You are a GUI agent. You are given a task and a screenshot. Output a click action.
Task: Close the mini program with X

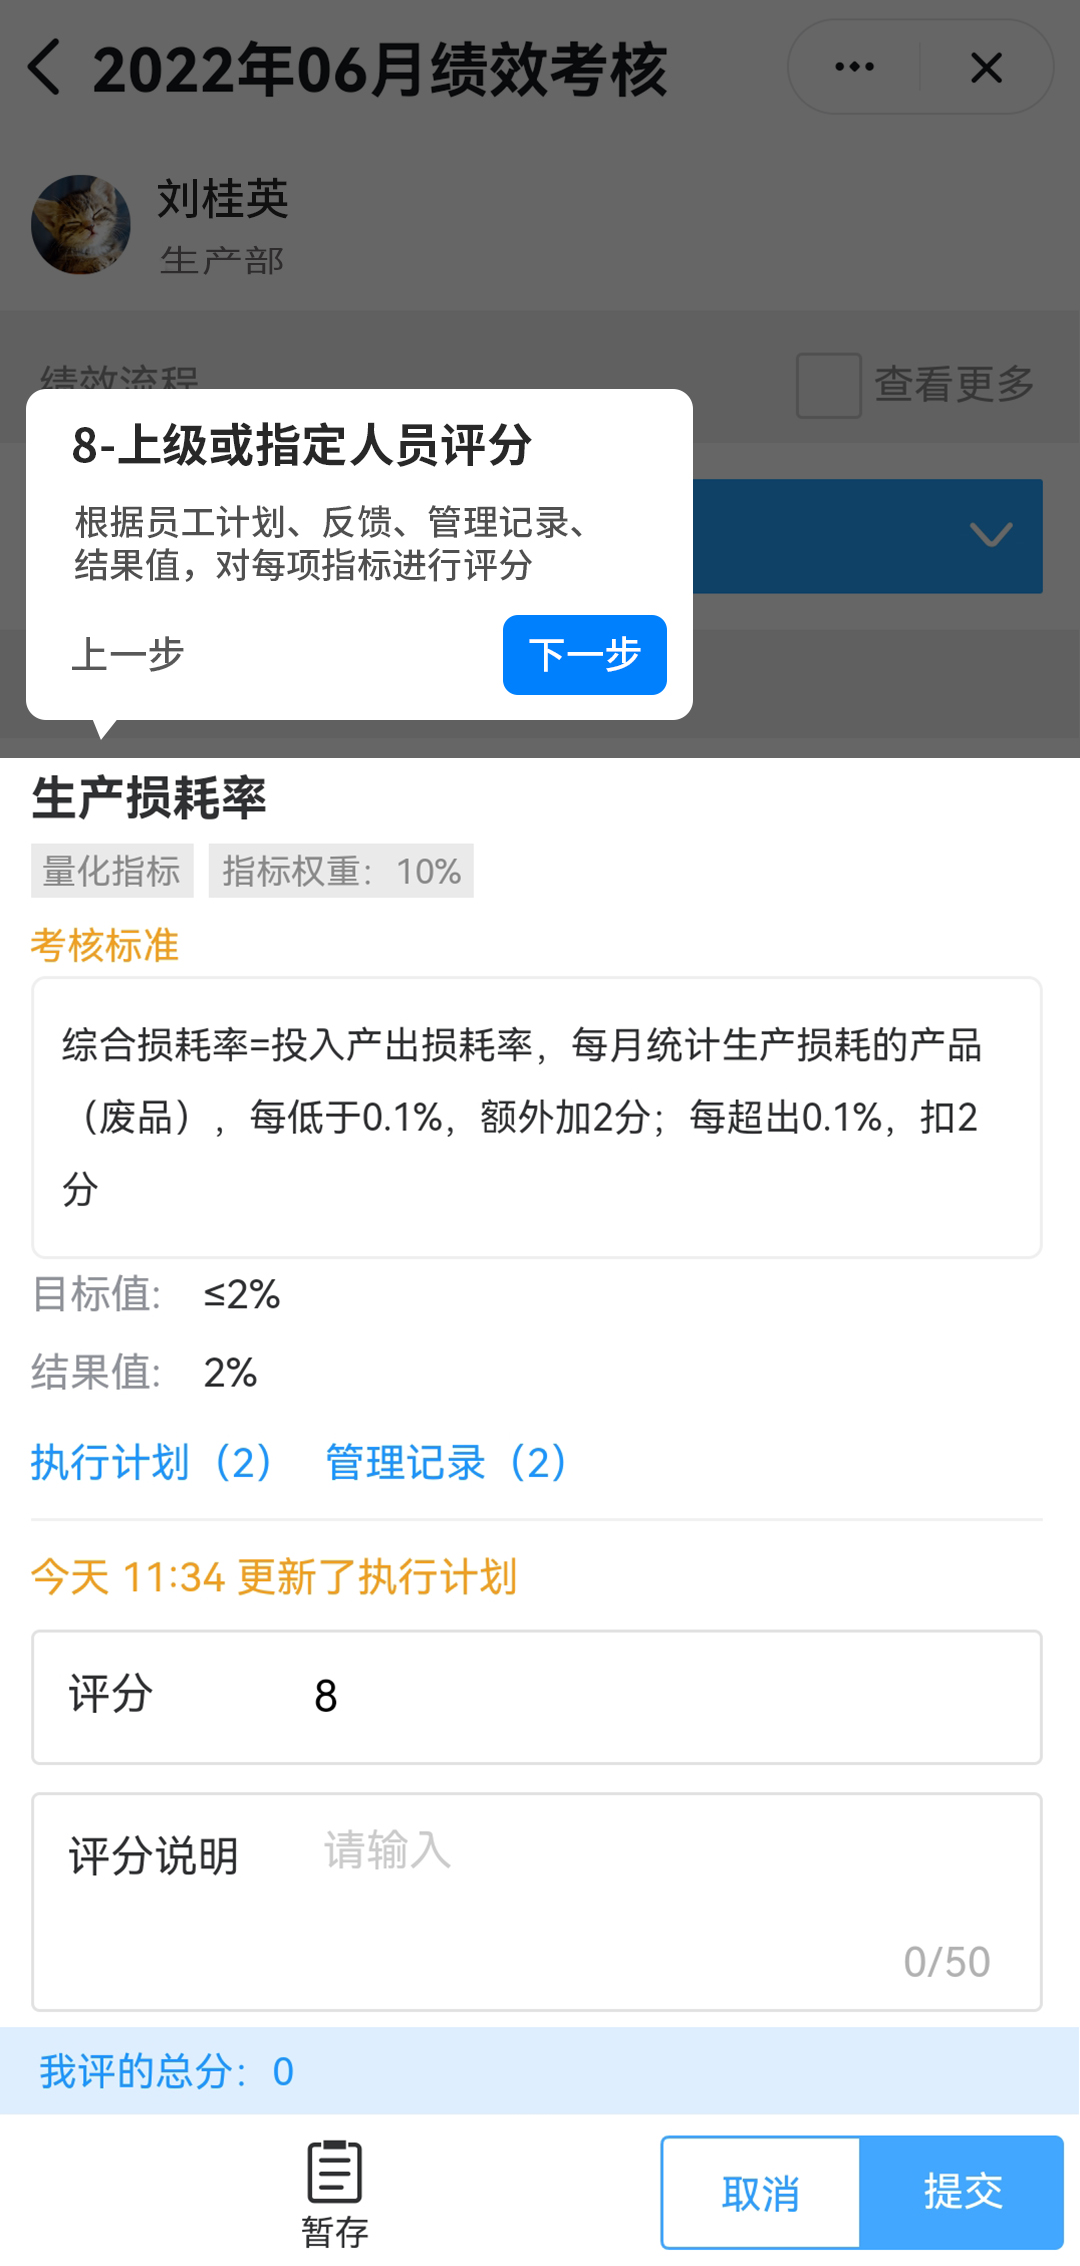(x=986, y=68)
